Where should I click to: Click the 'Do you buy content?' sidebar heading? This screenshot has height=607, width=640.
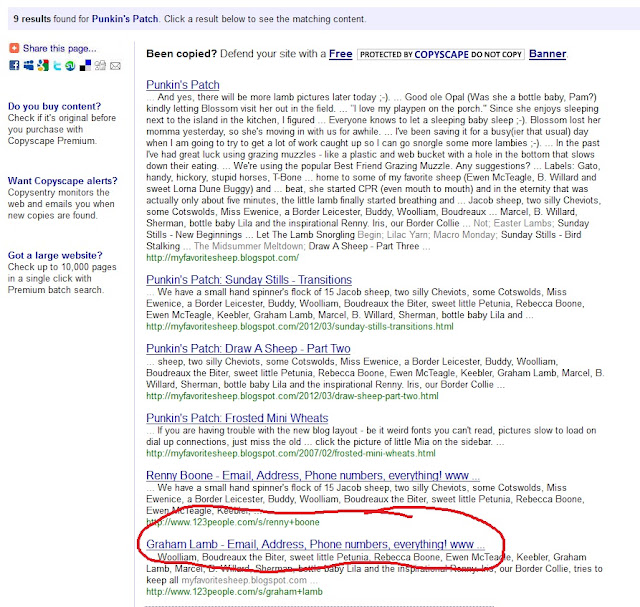point(54,106)
